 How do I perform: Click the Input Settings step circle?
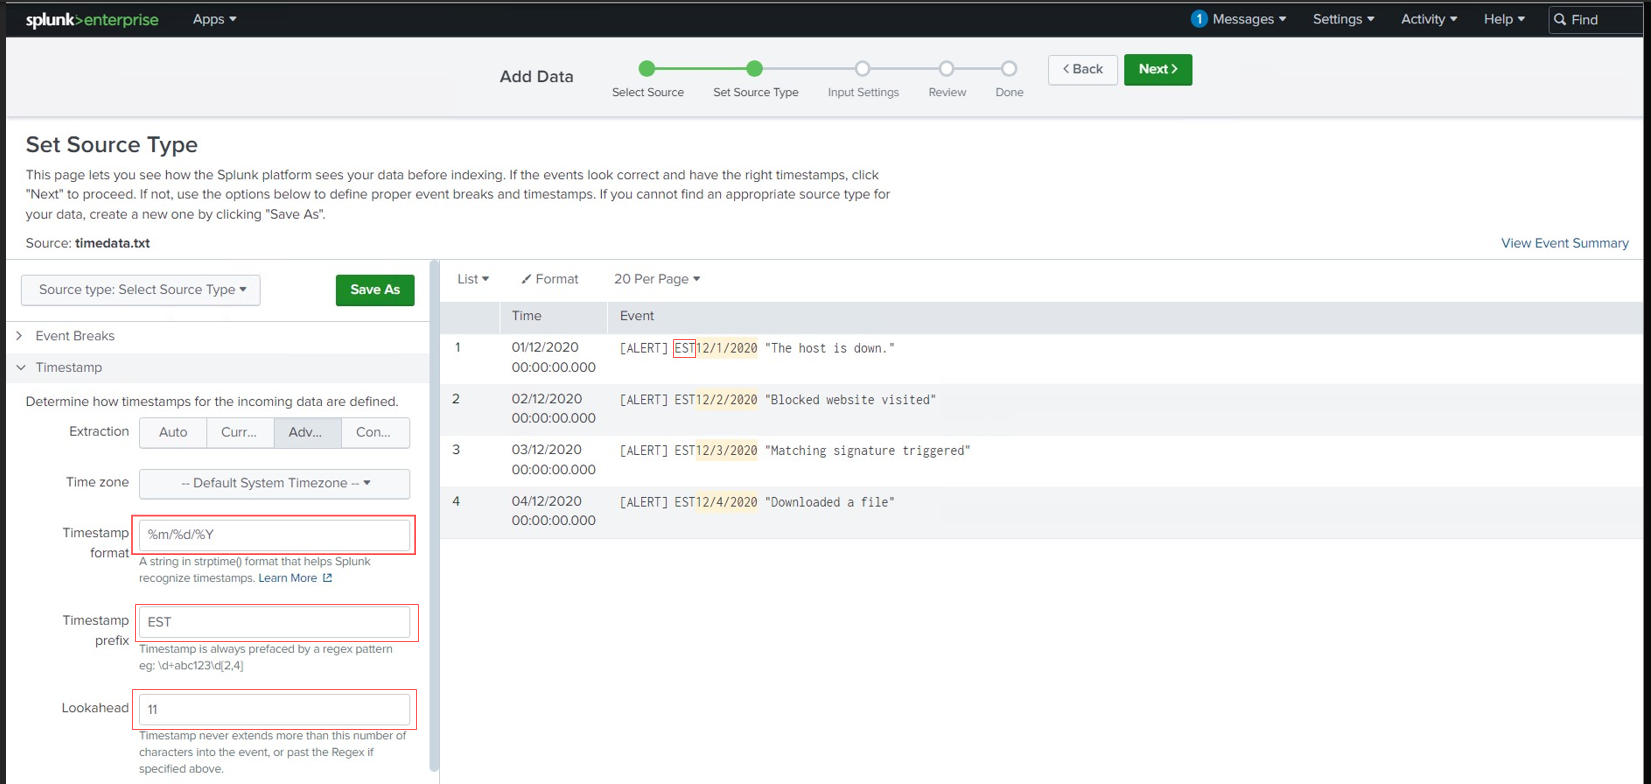(x=862, y=68)
